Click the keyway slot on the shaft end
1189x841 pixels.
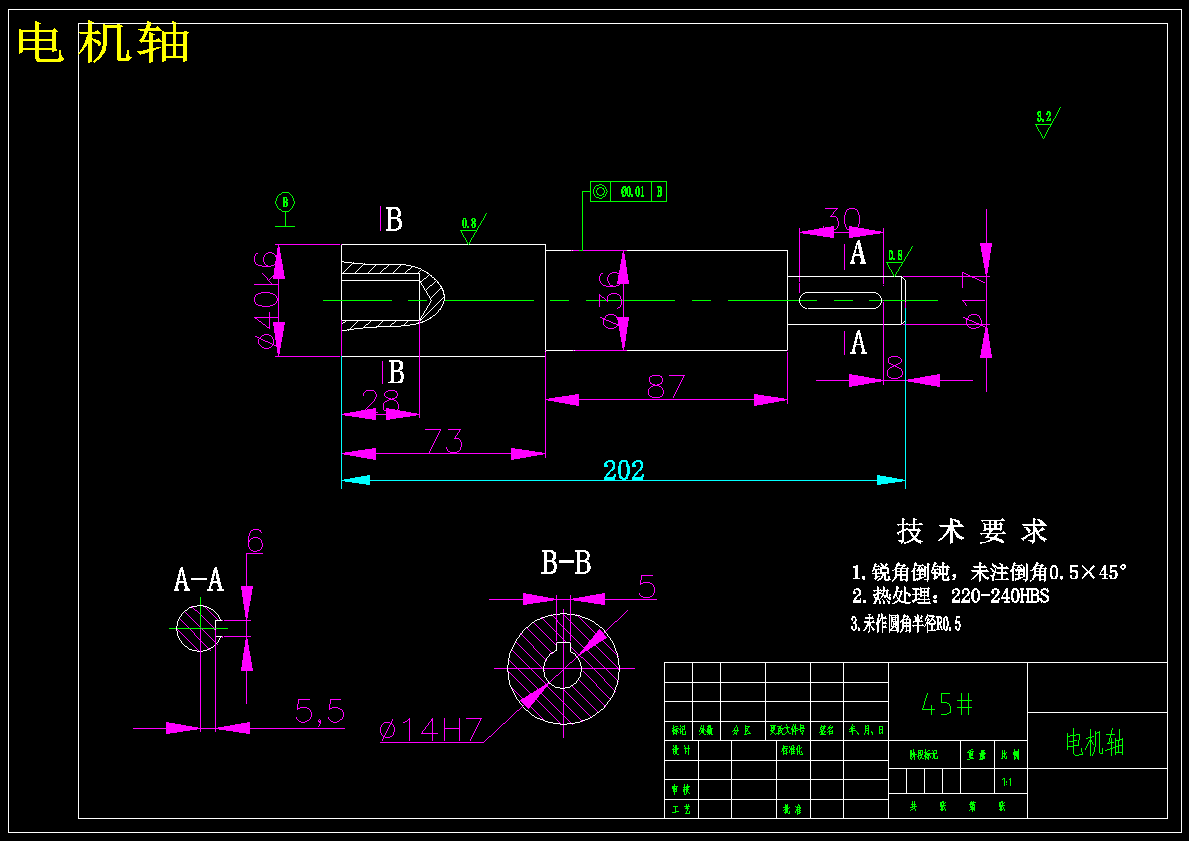[x=841, y=300]
